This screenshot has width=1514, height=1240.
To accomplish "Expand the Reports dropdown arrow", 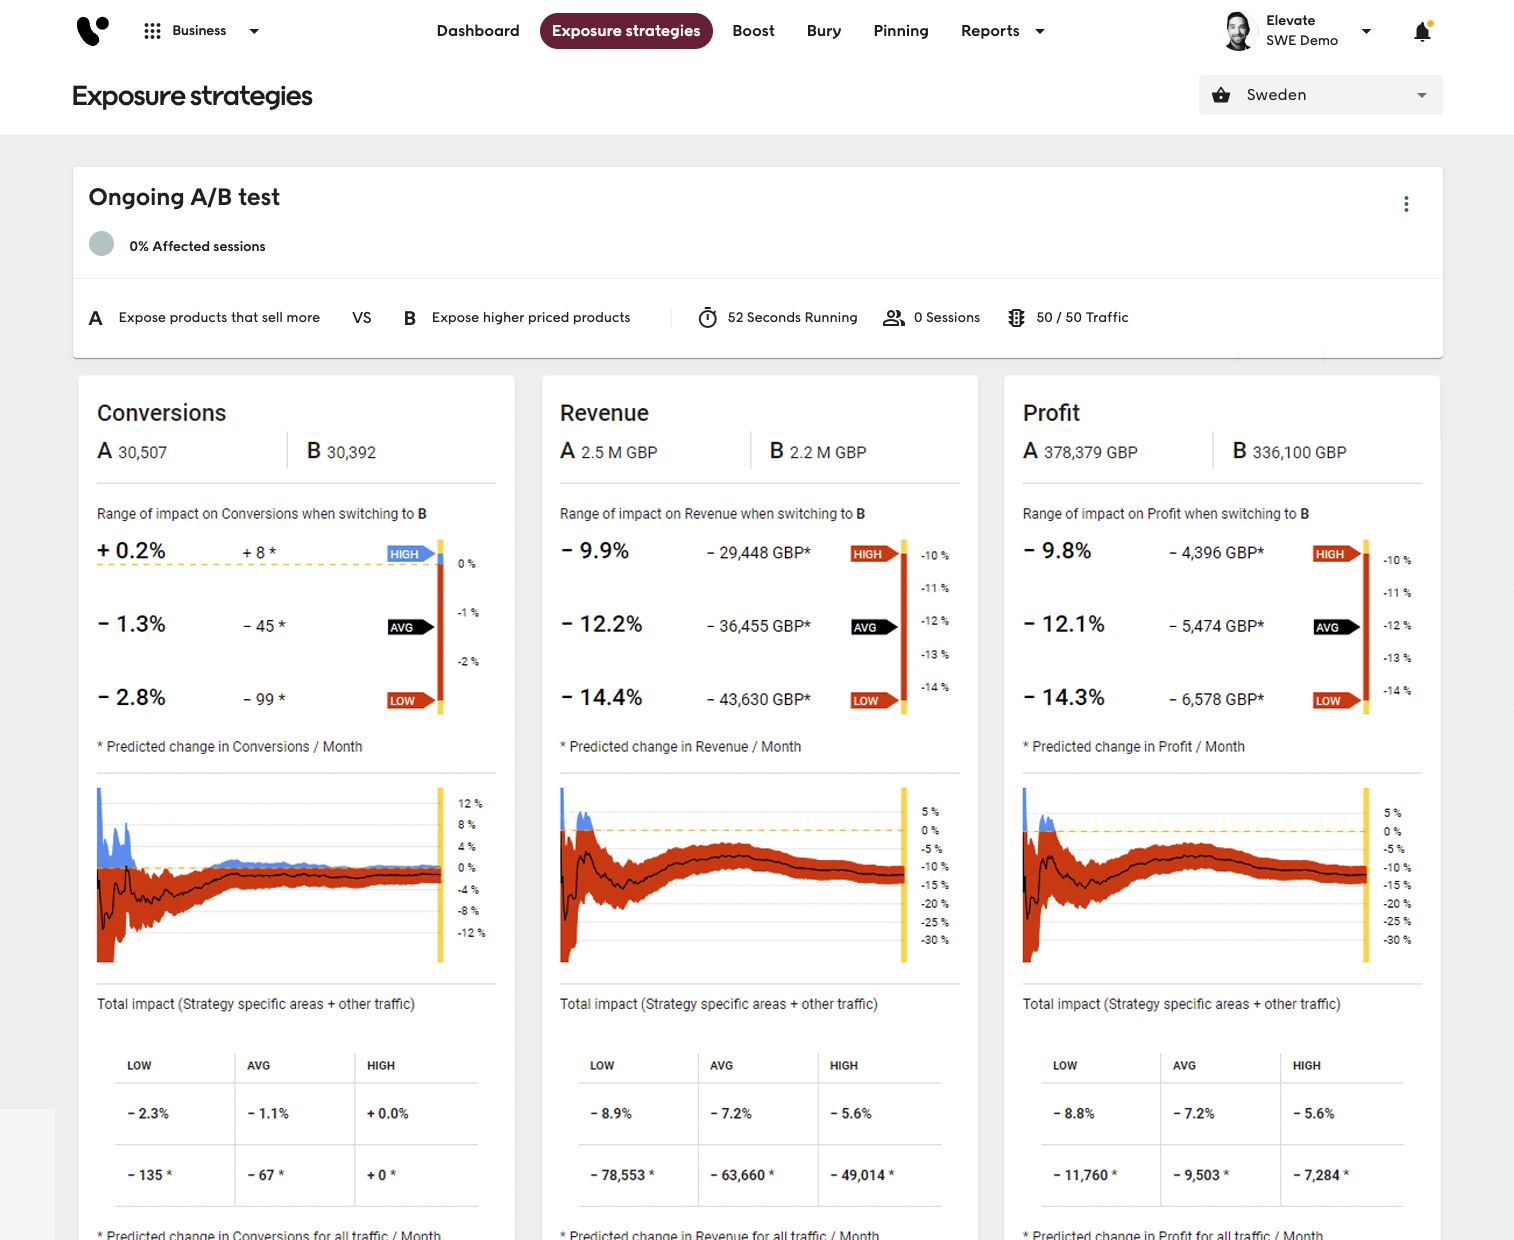I will 1040,31.
